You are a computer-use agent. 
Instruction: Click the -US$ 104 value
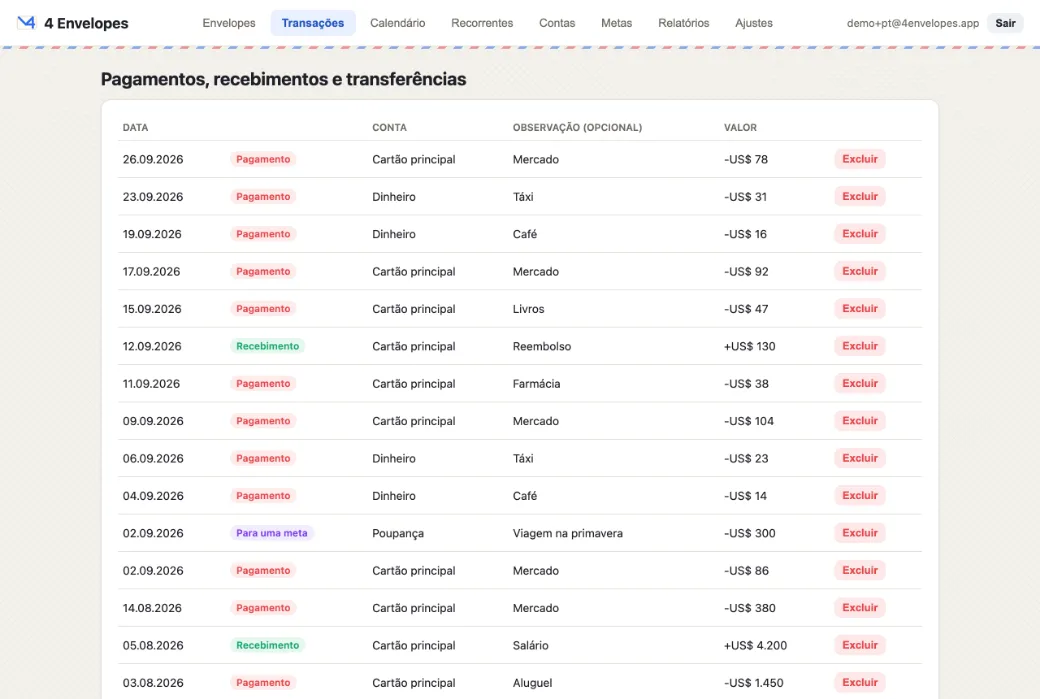click(x=749, y=421)
